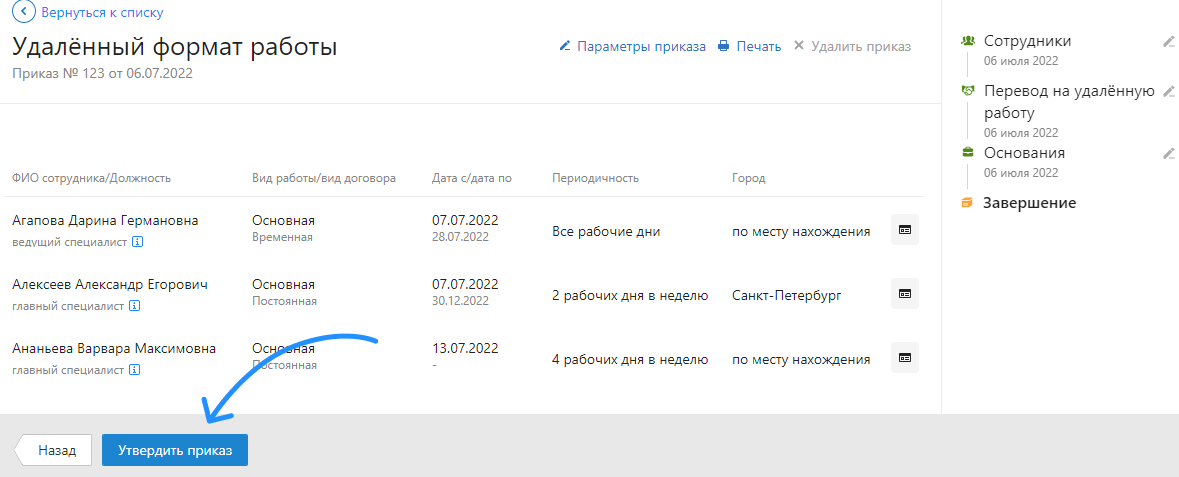Open card icon for Агапова Дарина Германовна

(x=905, y=229)
